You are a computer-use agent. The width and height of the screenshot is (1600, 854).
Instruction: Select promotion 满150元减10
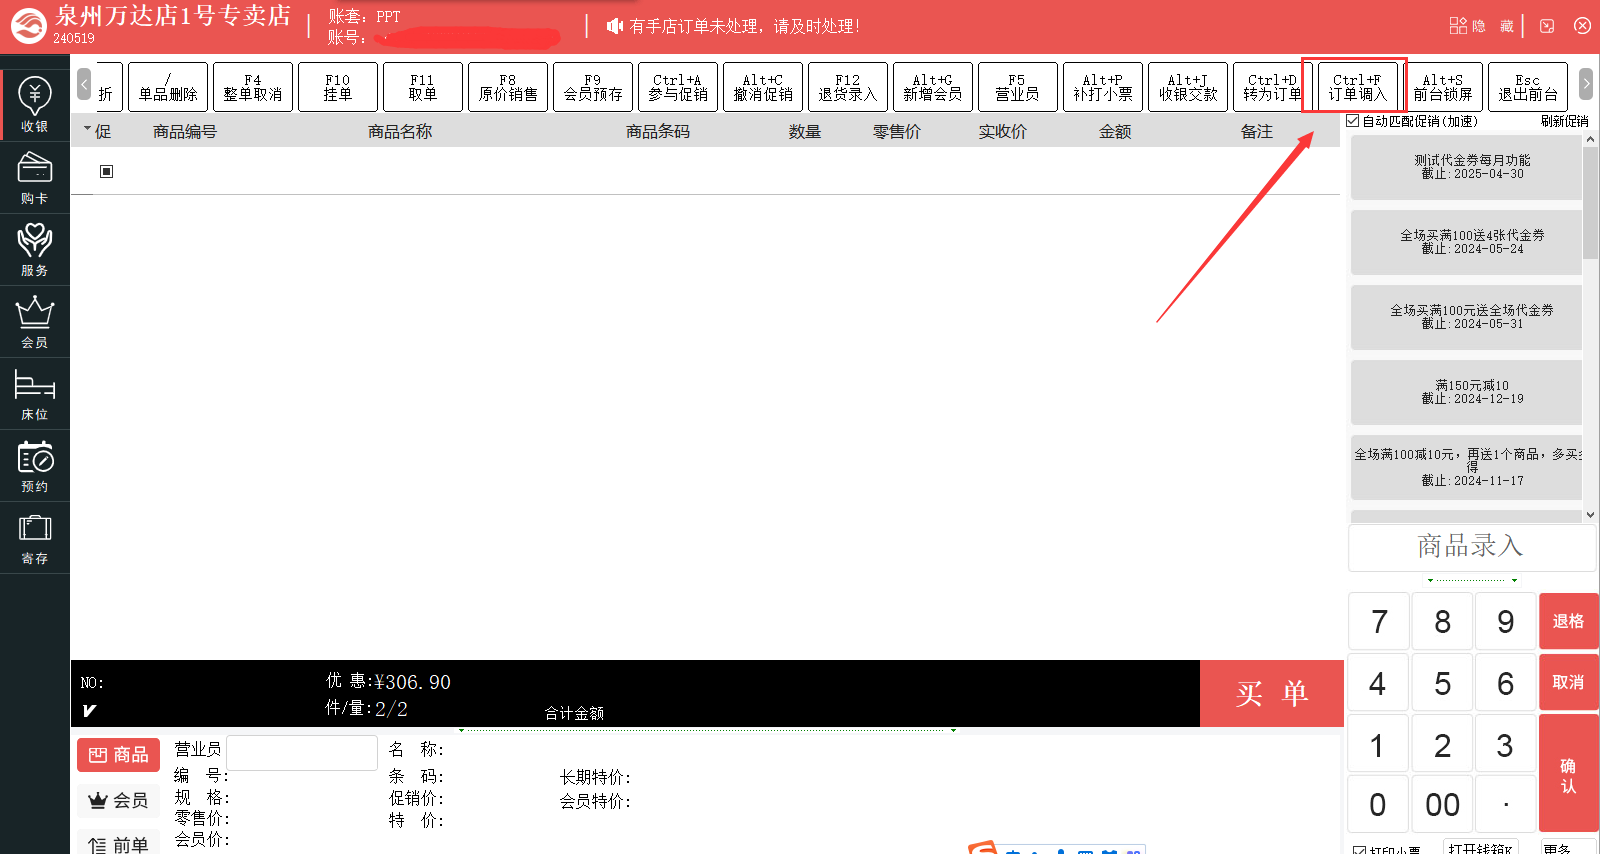pyautogui.click(x=1466, y=392)
